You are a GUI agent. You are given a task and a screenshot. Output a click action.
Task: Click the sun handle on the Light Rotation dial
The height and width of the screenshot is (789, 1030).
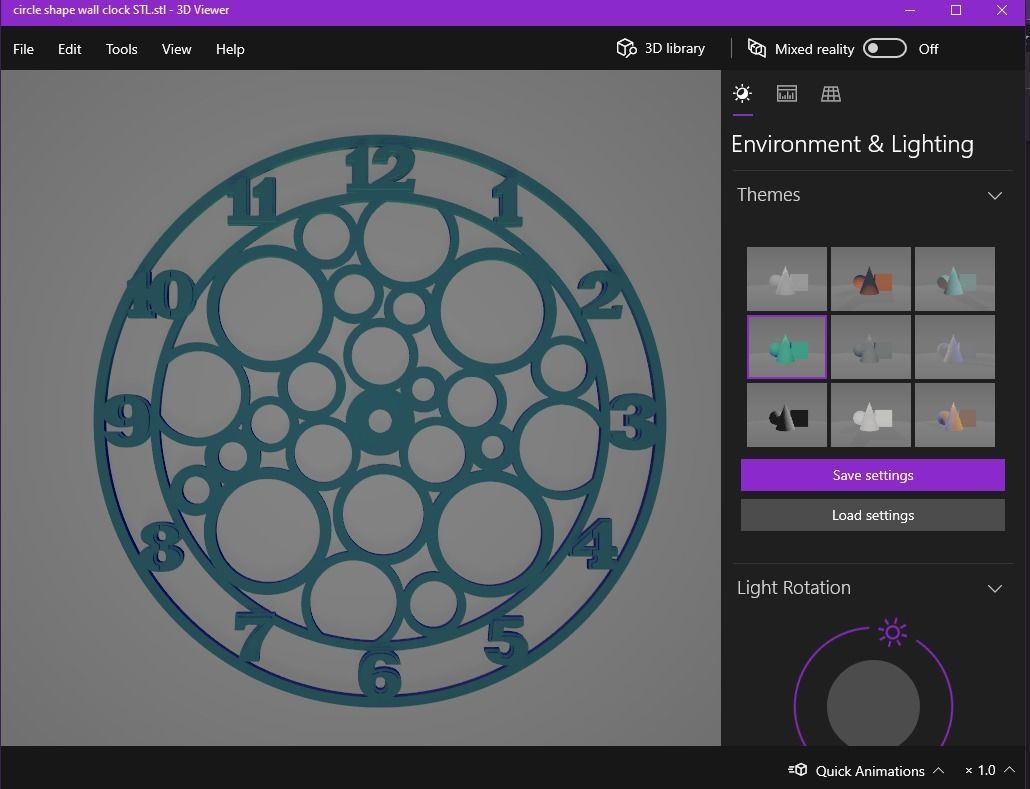pos(890,632)
